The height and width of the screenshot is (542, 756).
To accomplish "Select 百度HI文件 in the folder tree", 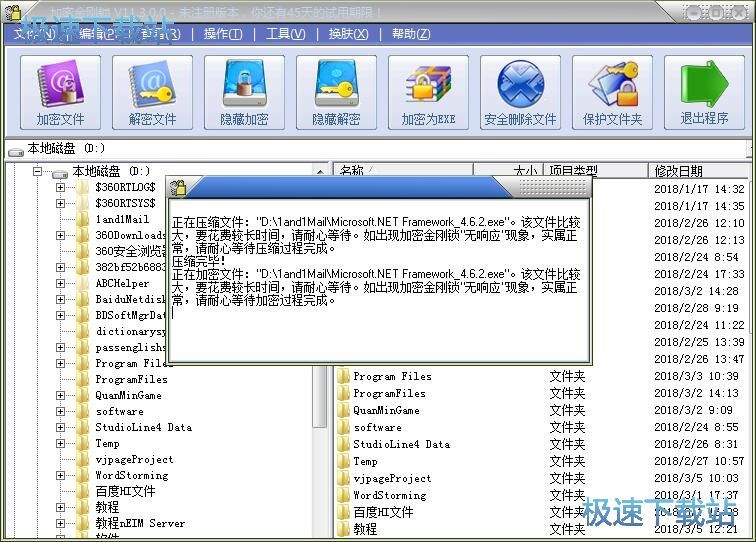I will (x=125, y=491).
